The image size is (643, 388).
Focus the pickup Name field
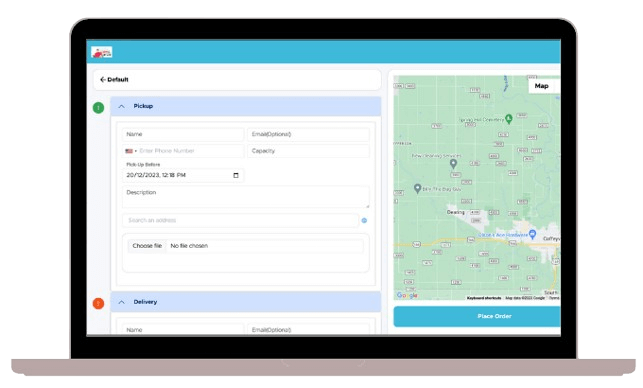coord(183,134)
